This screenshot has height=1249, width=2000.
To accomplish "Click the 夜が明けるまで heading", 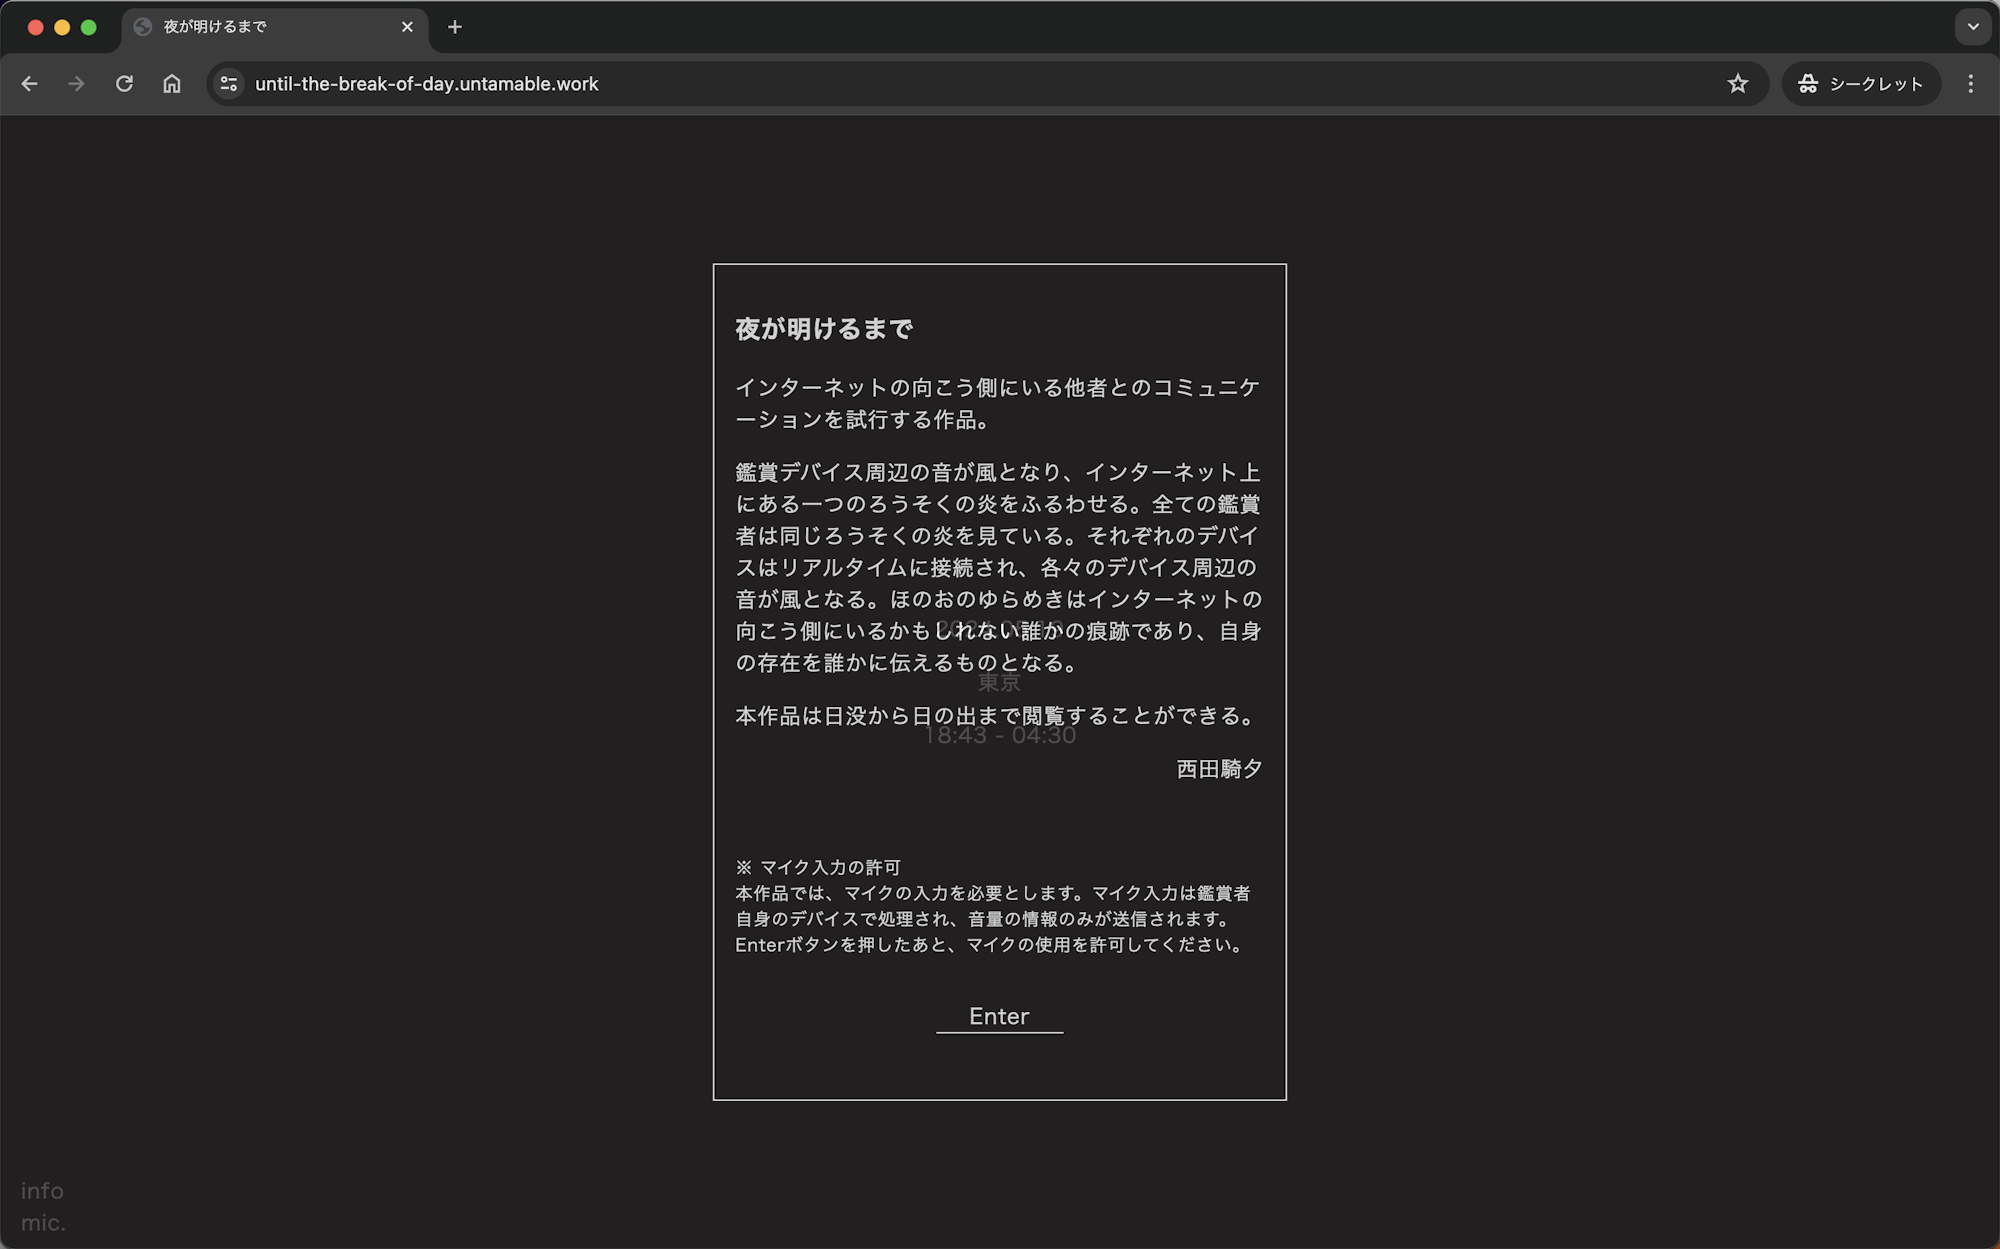I will pyautogui.click(x=824, y=329).
